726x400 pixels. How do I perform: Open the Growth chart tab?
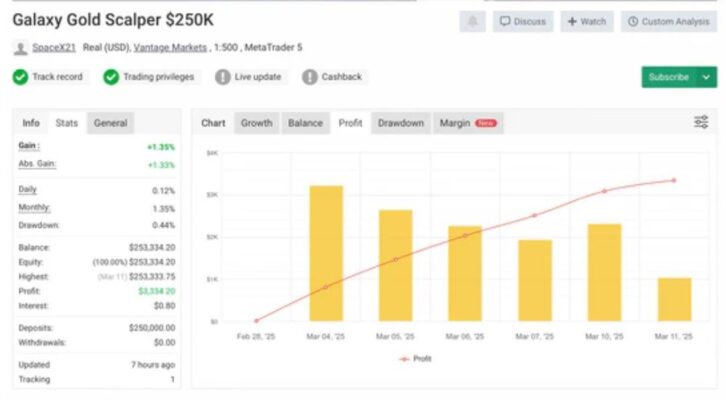[x=256, y=123]
